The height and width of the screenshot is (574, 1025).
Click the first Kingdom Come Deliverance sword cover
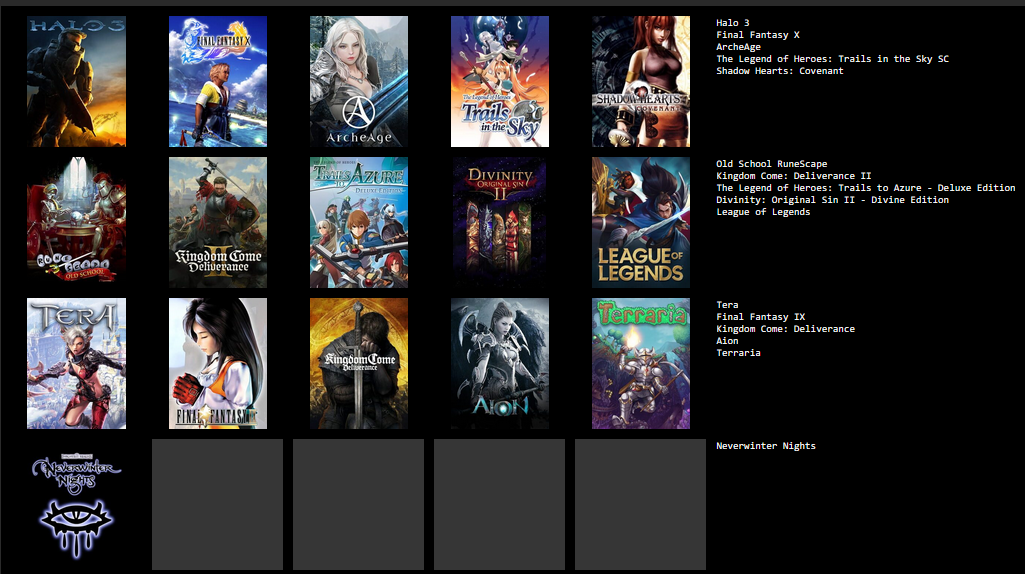(359, 363)
